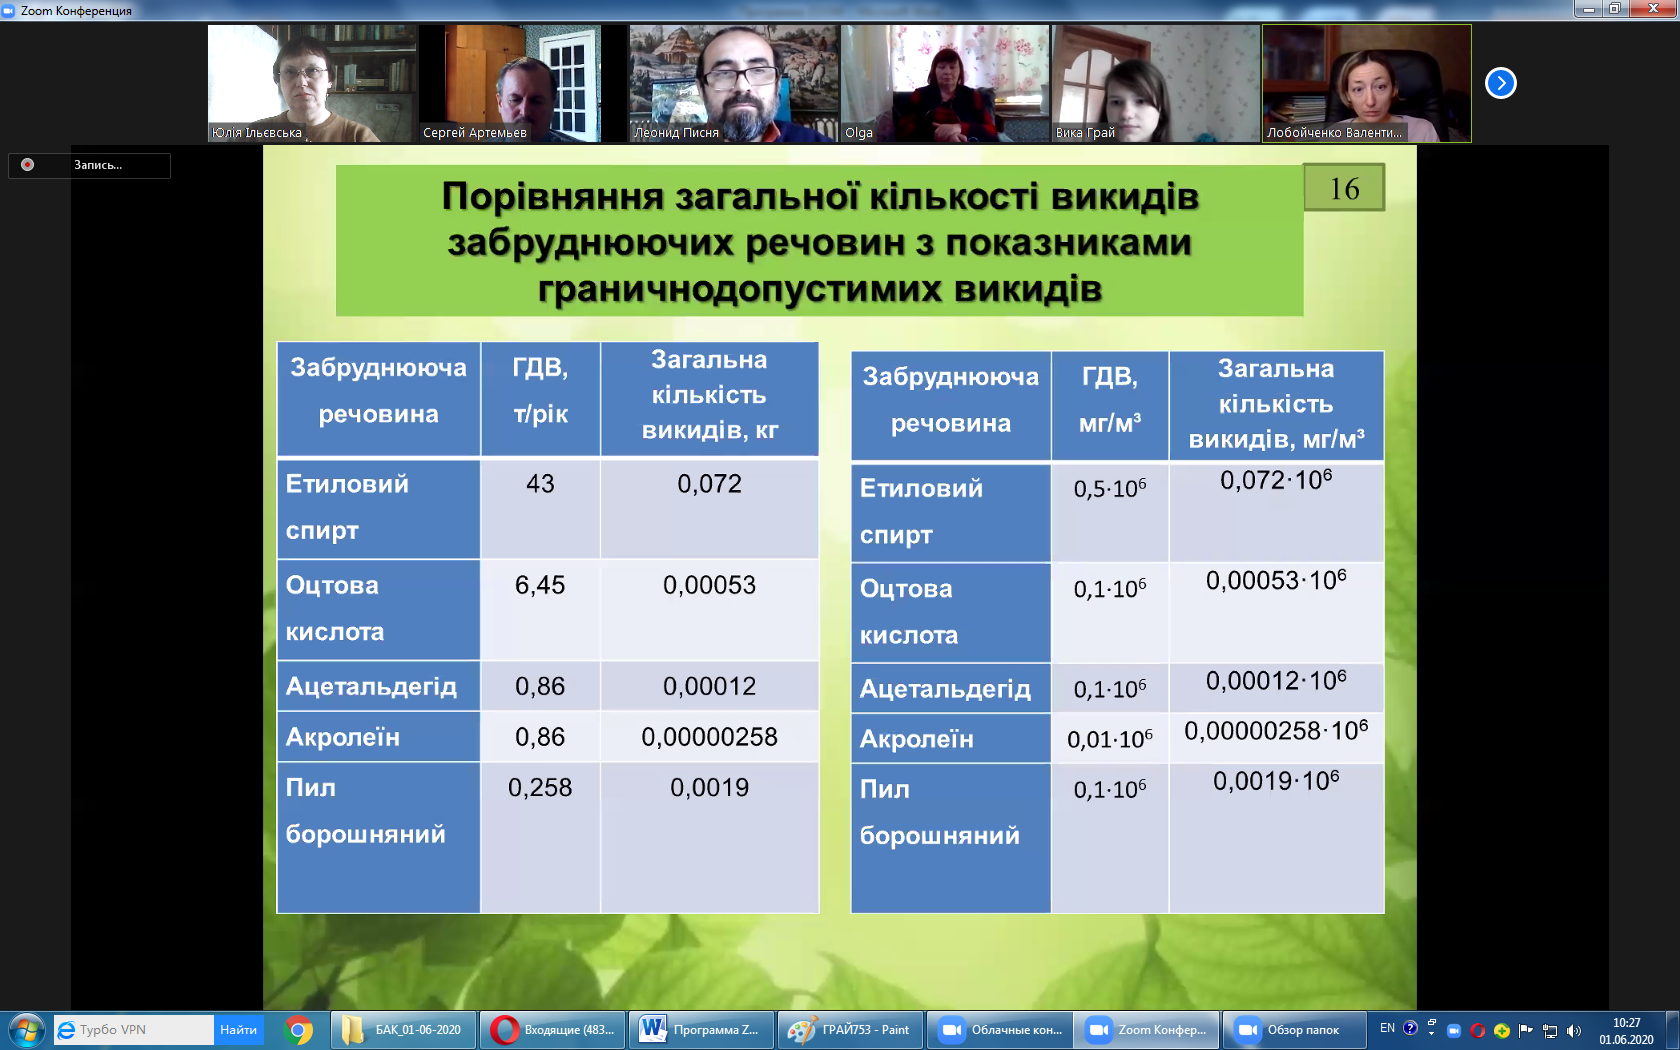The image size is (1680, 1050).
Task: Click the Zoom camera icon in system tray
Action: coord(1454,1031)
